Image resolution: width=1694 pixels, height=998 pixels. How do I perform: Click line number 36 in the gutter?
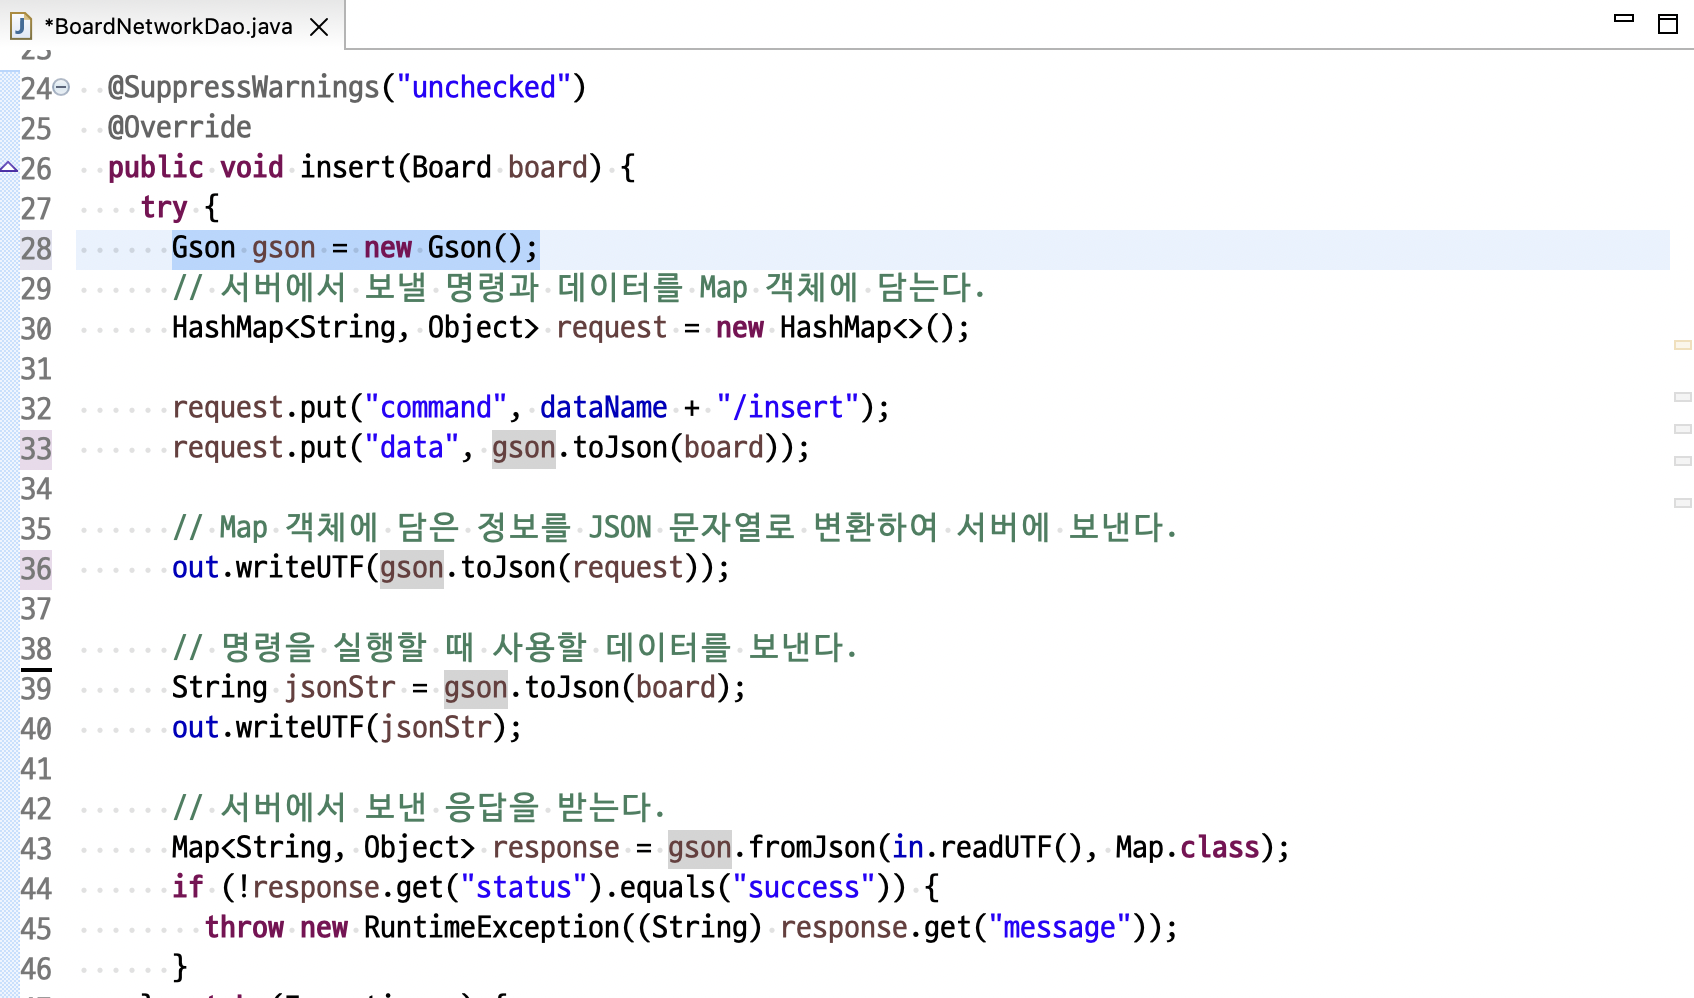36,568
